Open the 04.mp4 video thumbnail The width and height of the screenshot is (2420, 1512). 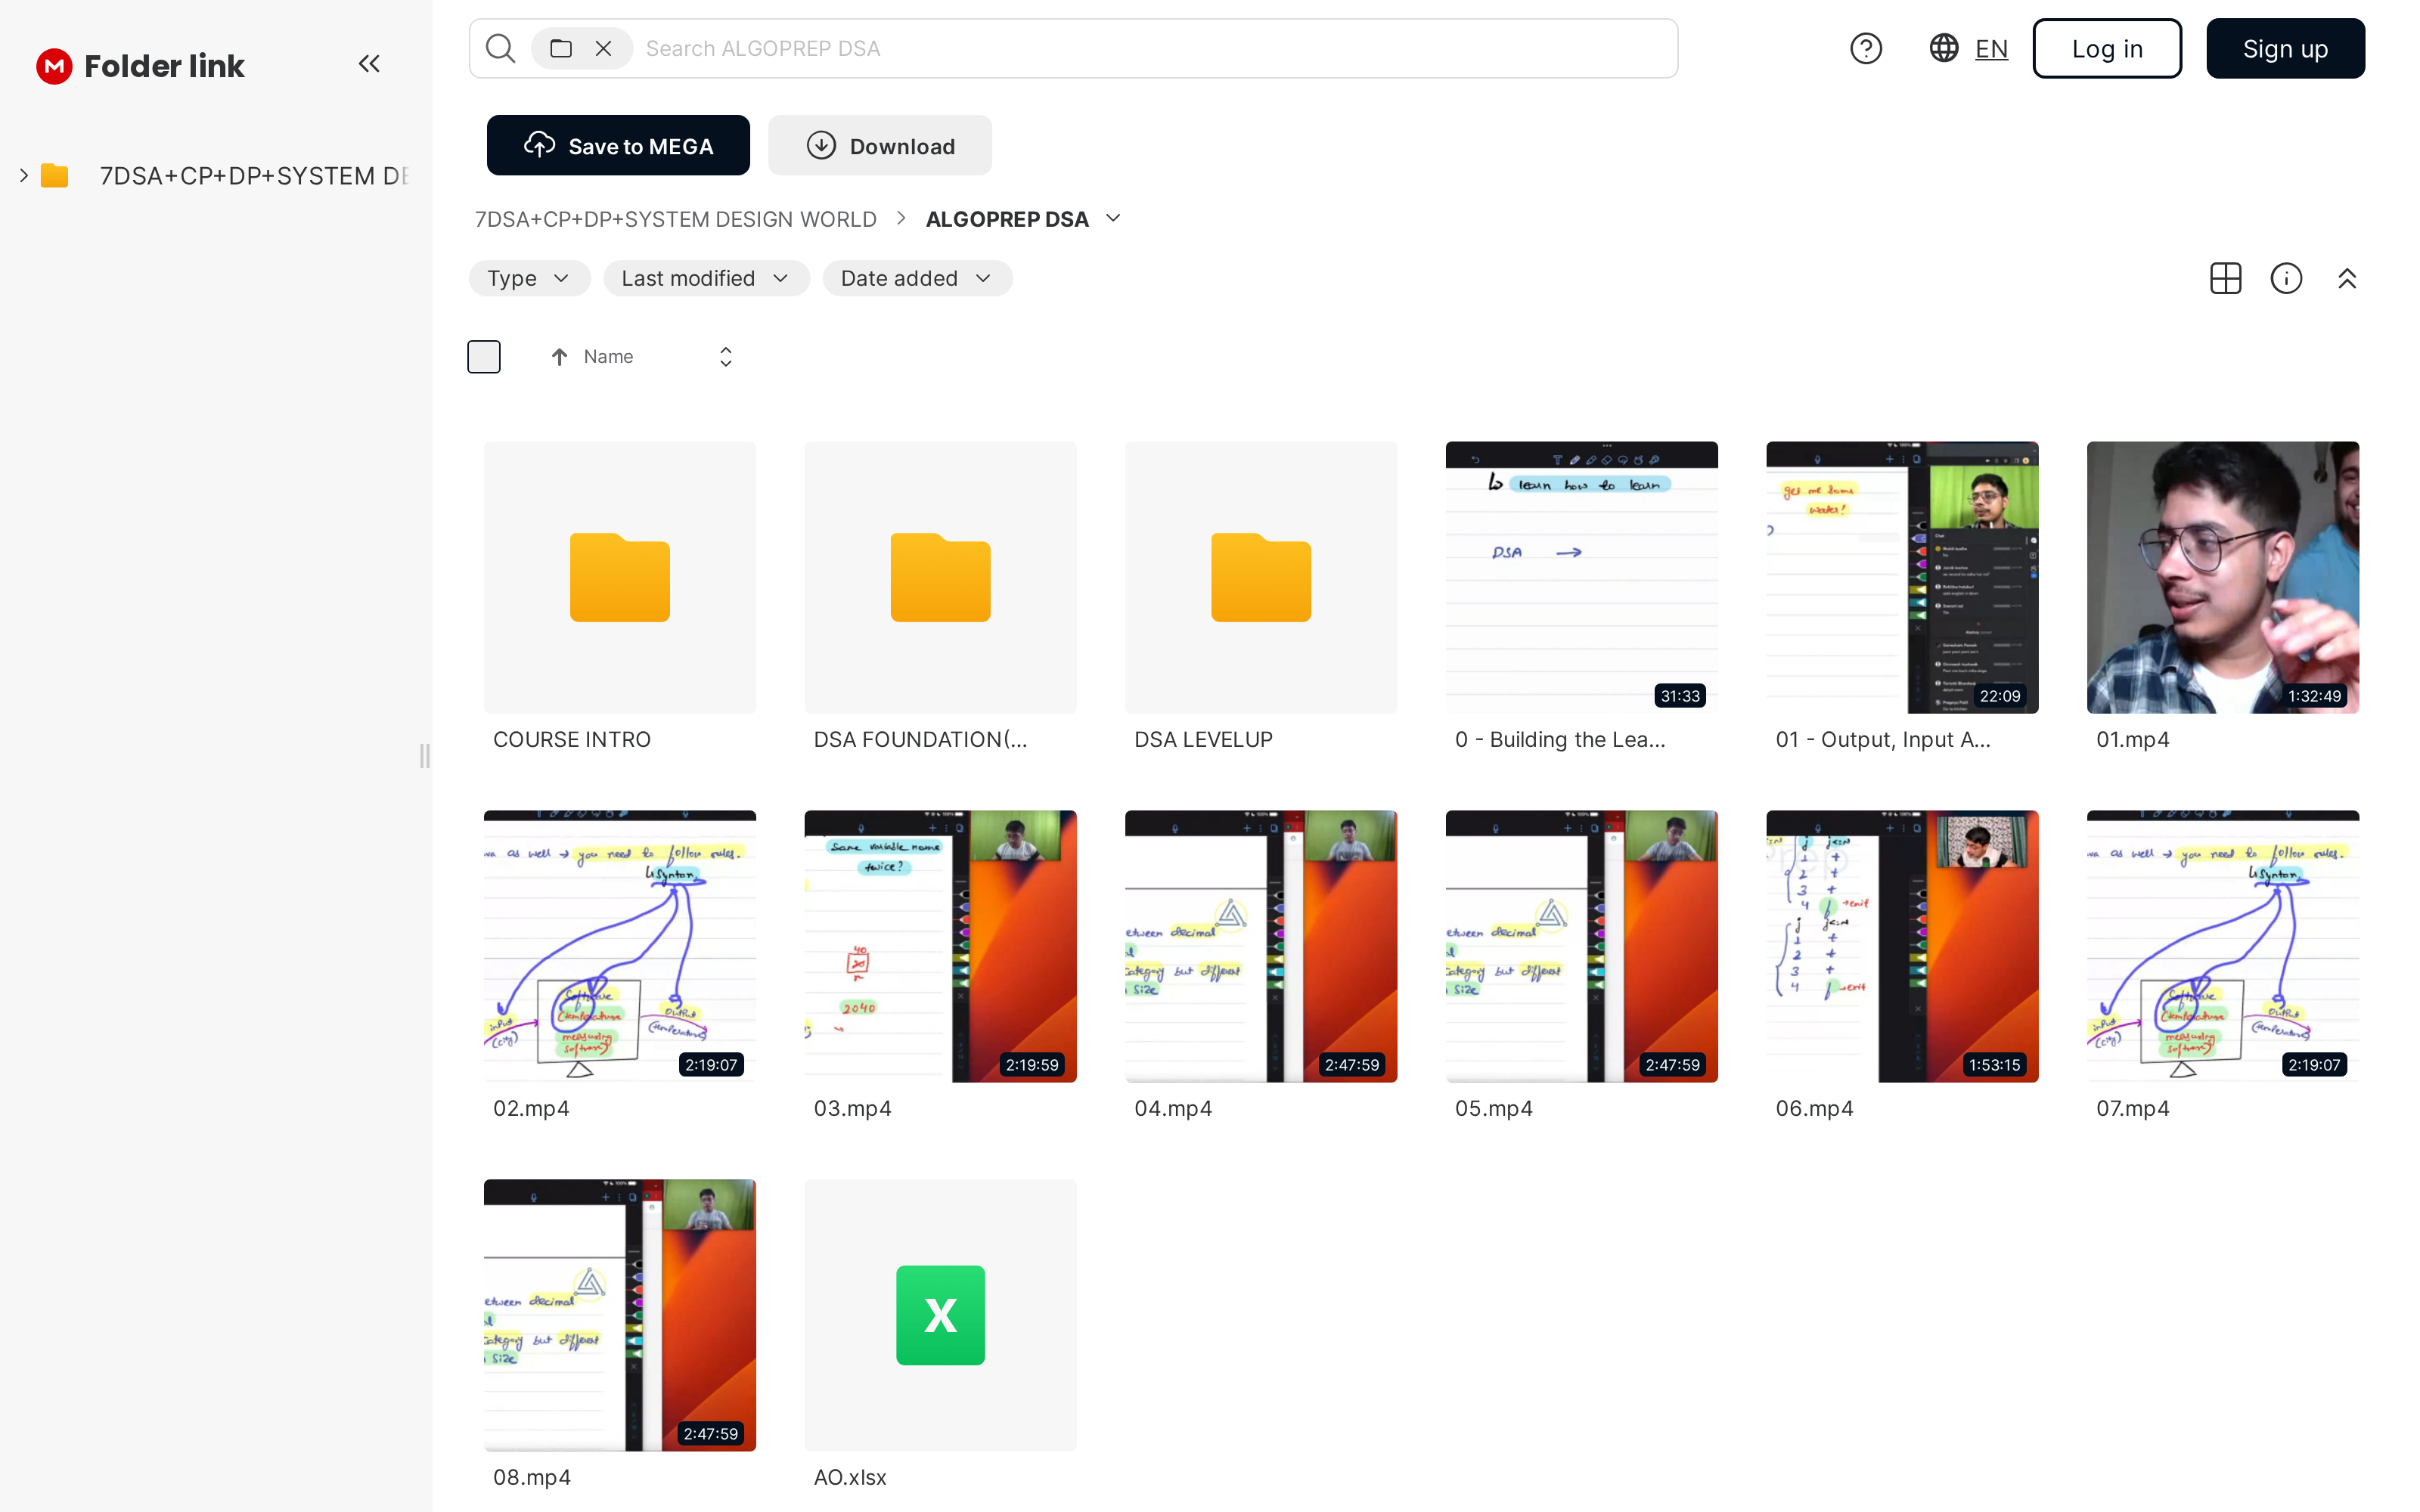point(1261,946)
